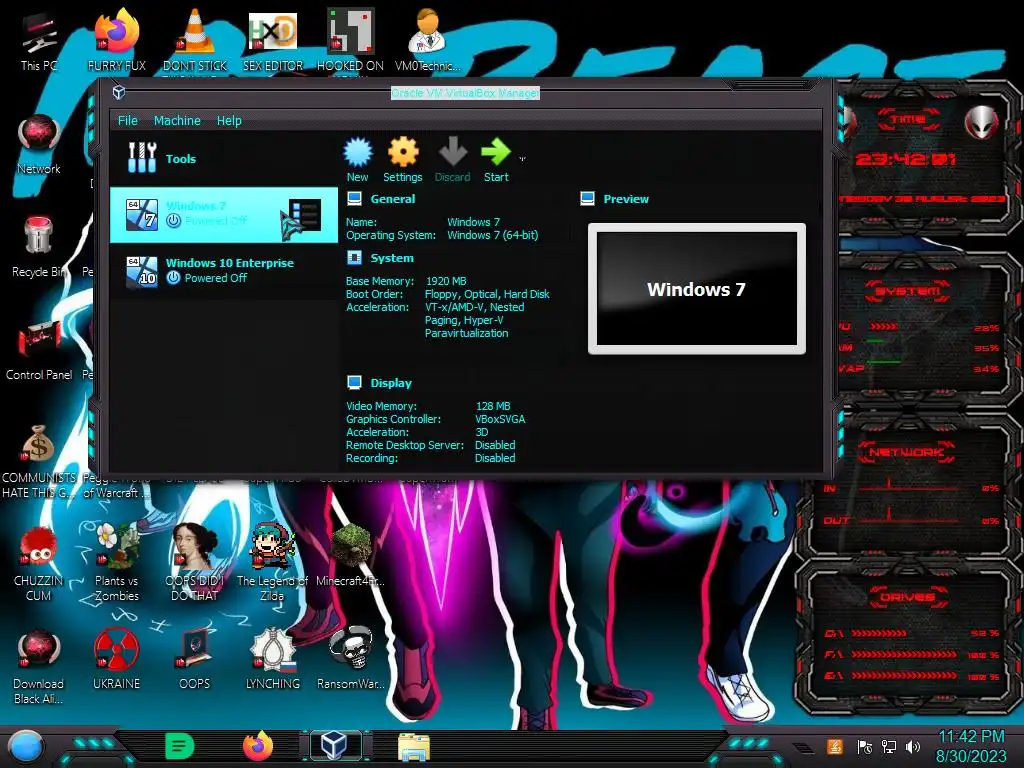Click the UKRAINE radiation symbol icon
The width and height of the screenshot is (1024, 768).
click(x=116, y=658)
